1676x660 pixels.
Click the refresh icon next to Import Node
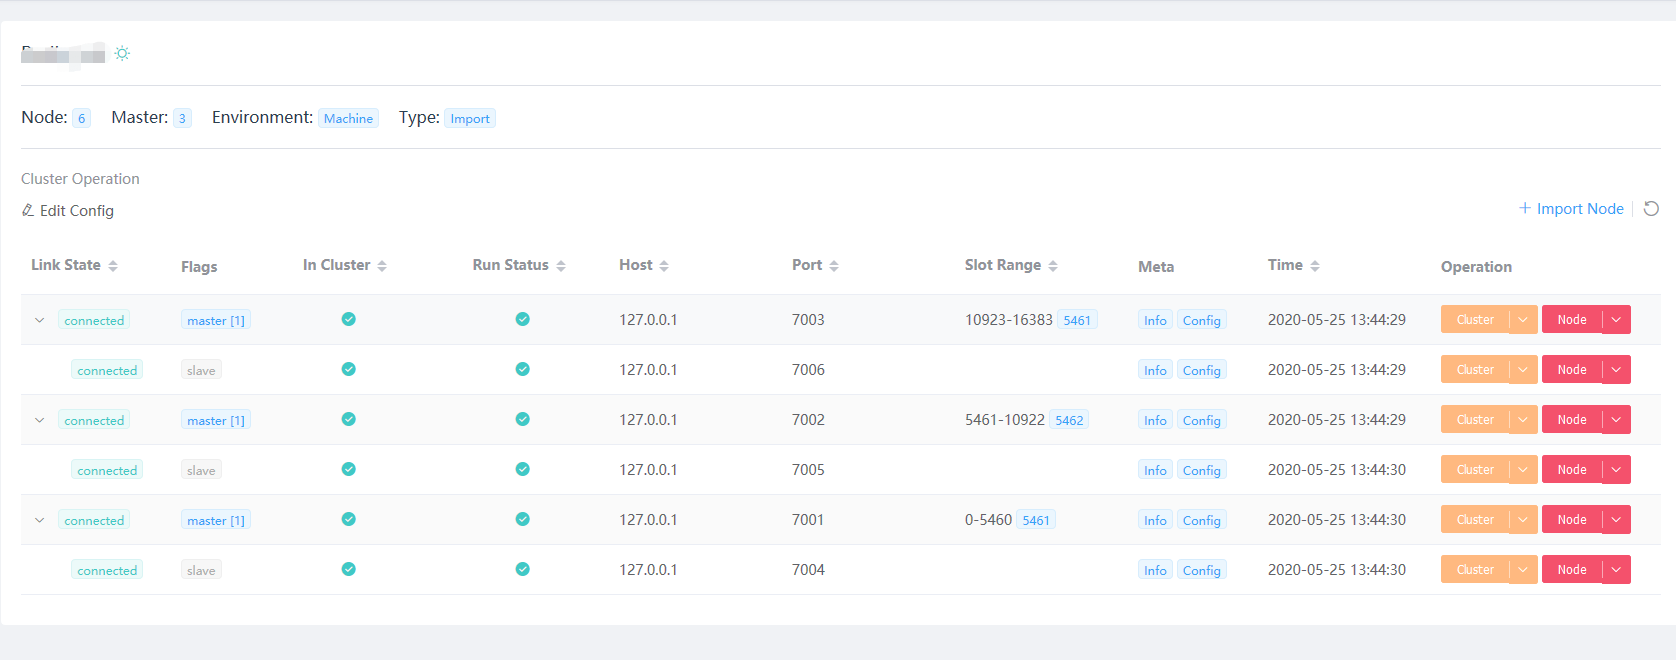click(1651, 208)
